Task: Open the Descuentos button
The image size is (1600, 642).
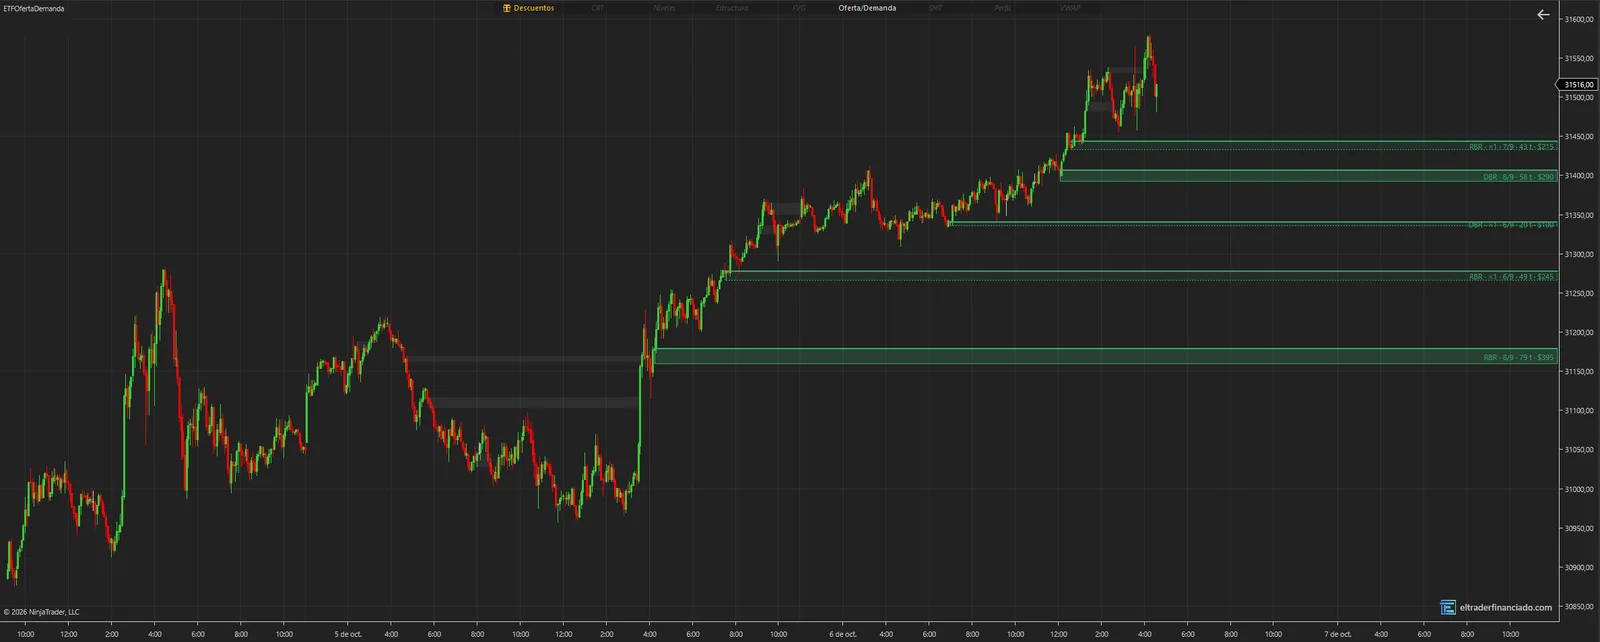Action: coord(528,8)
